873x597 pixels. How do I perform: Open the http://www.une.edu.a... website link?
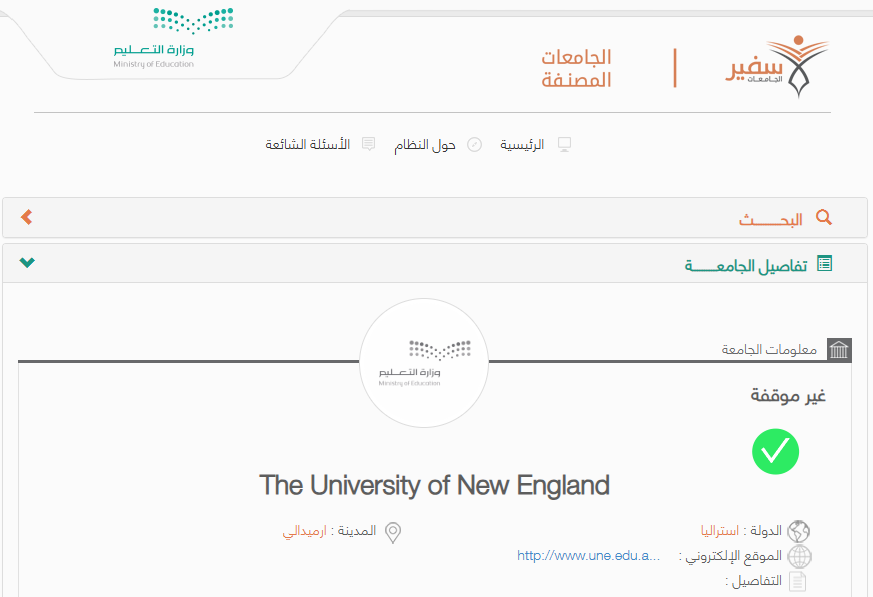[x=588, y=555]
